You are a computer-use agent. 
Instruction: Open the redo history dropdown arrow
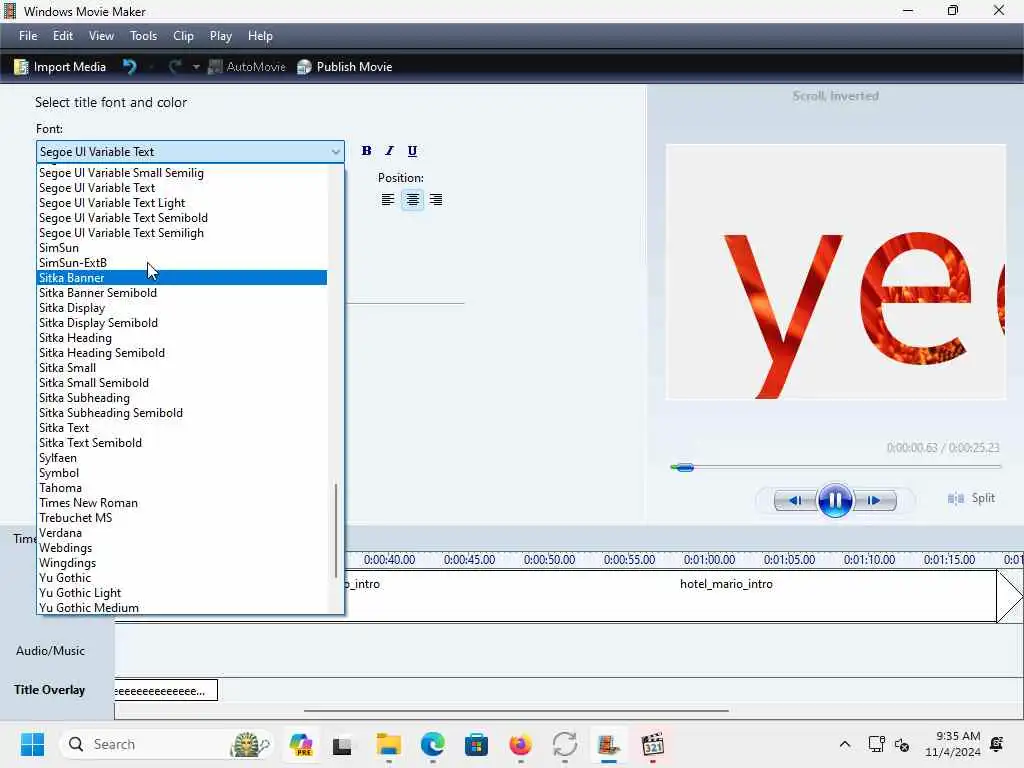point(195,67)
